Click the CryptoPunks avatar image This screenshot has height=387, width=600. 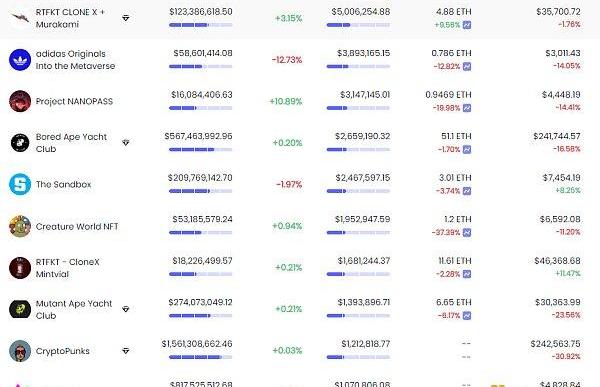pos(20,351)
